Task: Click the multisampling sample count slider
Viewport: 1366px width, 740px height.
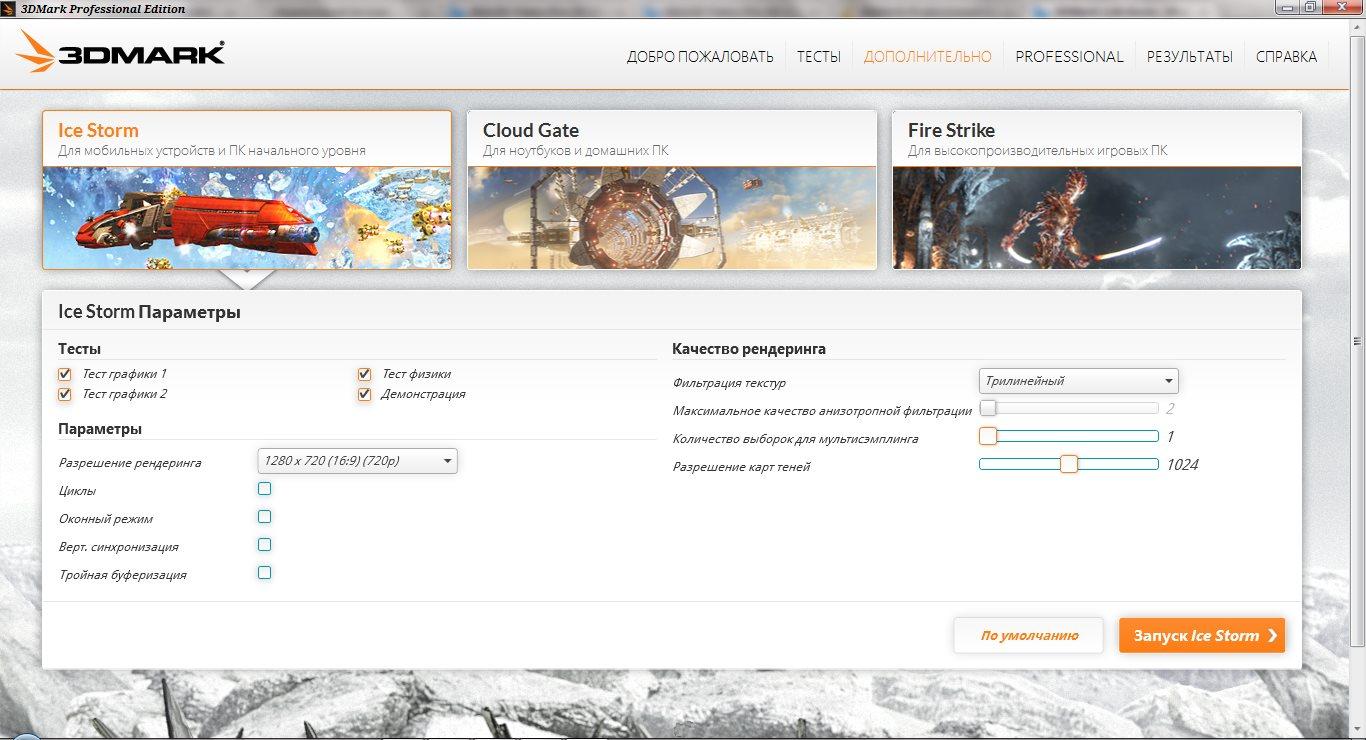Action: point(1068,436)
